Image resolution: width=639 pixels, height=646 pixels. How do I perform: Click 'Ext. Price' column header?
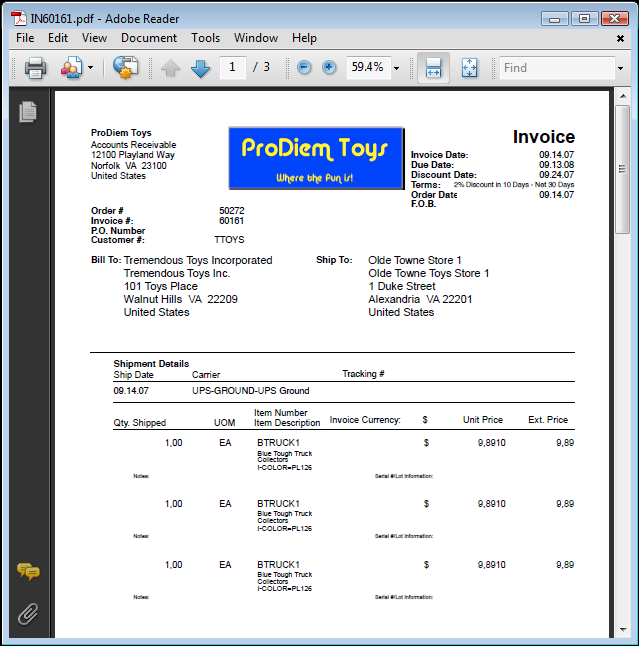[548, 420]
